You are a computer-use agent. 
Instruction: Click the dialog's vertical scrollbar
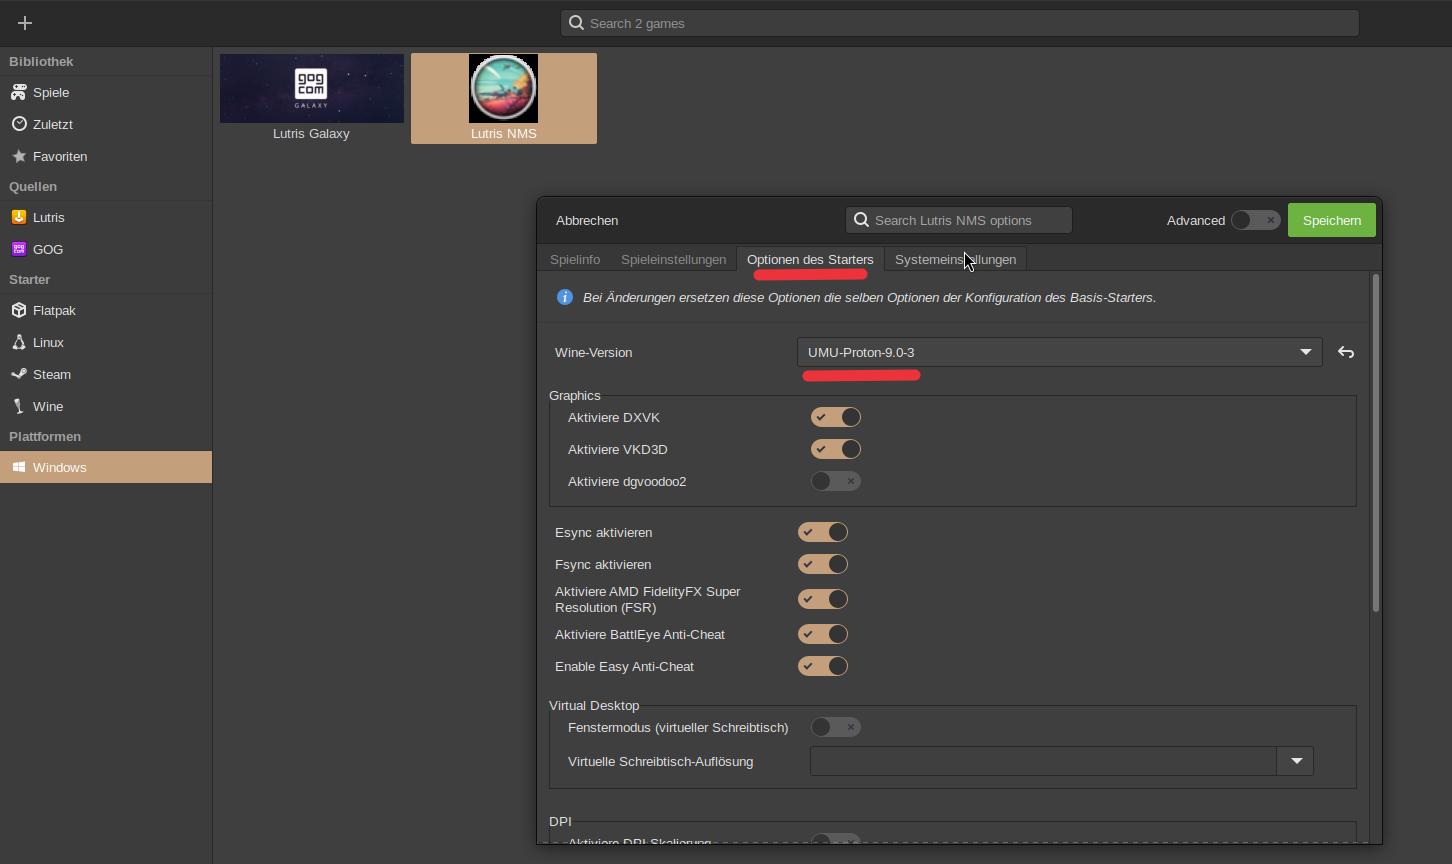[x=1376, y=442]
